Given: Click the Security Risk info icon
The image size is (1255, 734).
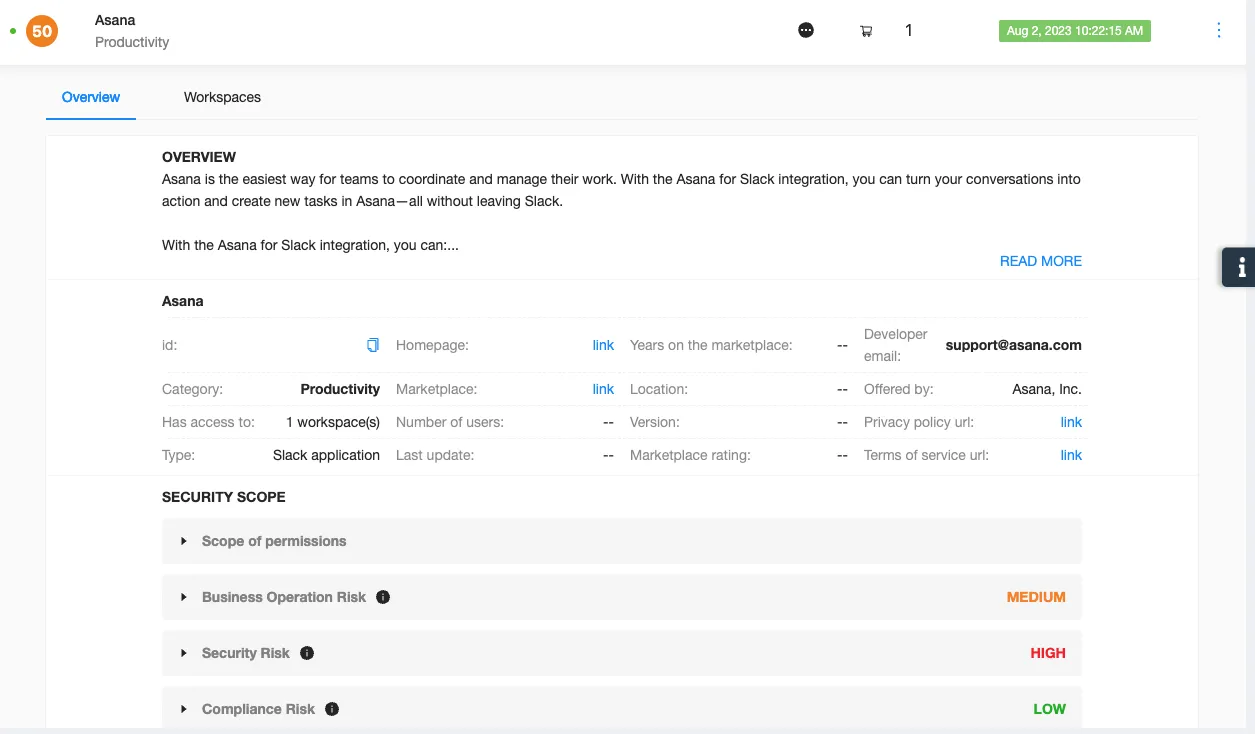Looking at the screenshot, I should [x=307, y=653].
